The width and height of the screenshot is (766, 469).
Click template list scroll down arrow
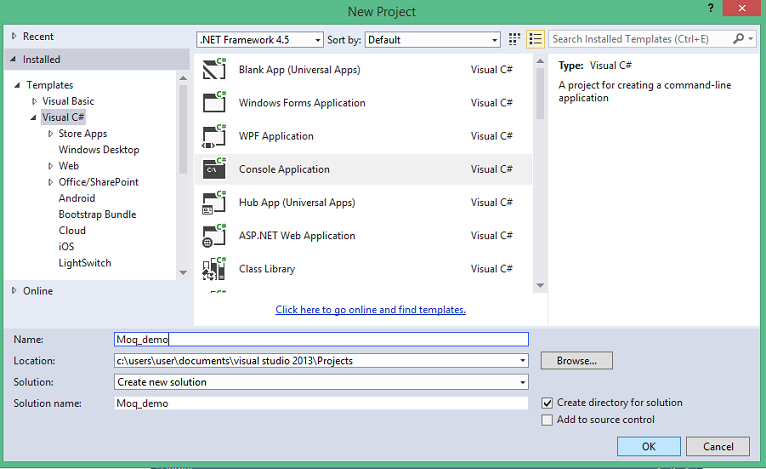(540, 285)
